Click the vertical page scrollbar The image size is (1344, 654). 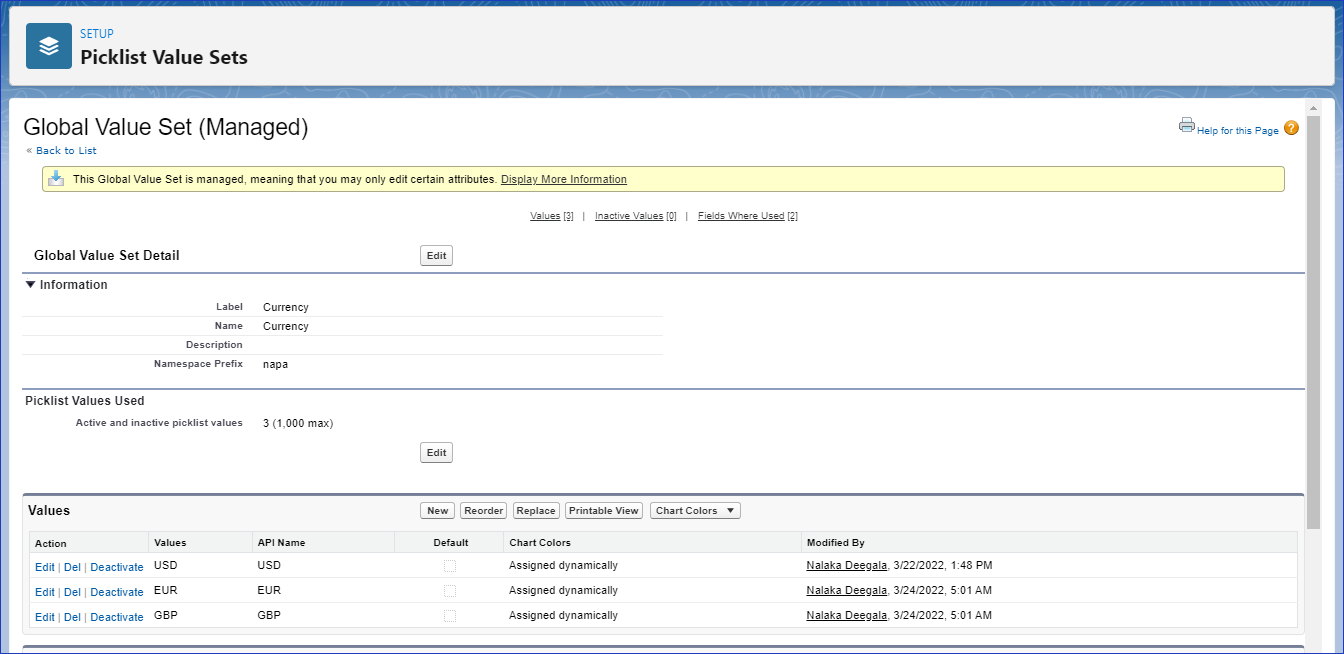pyautogui.click(x=1314, y=300)
